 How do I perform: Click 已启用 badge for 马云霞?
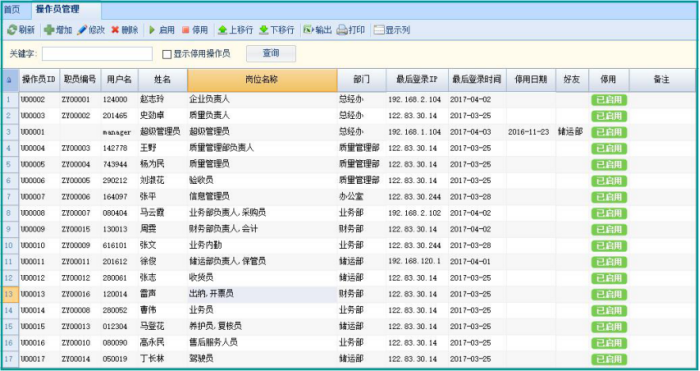(x=609, y=213)
